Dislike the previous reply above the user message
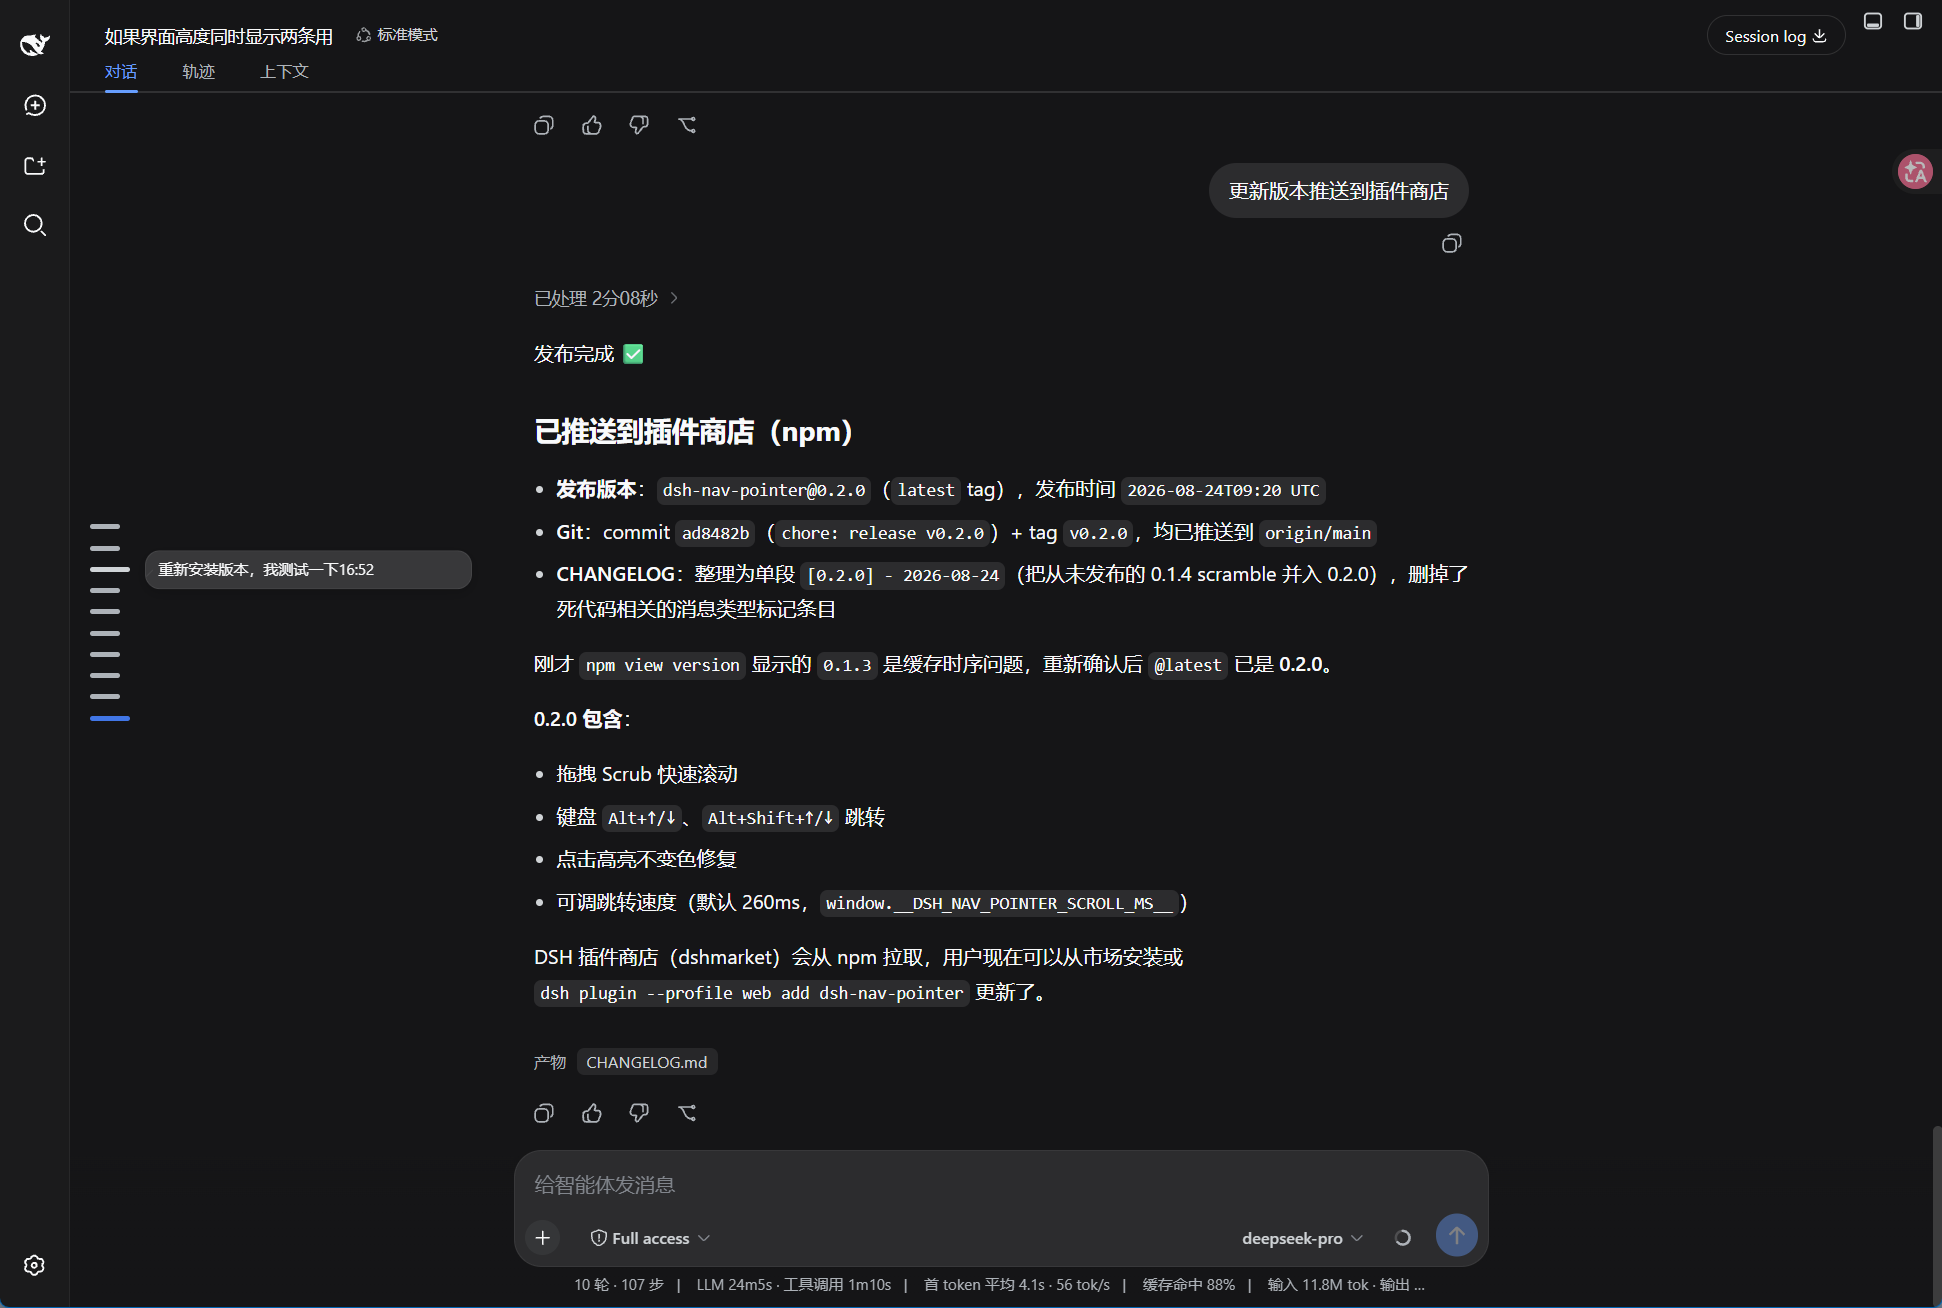Image resolution: width=1942 pixels, height=1308 pixels. (x=639, y=125)
